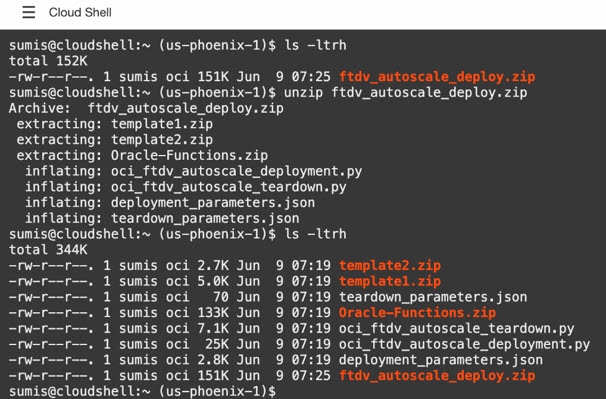This screenshot has height=399, width=606.
Task: Click deployment_parameters.json in the file listing
Action: (441, 360)
